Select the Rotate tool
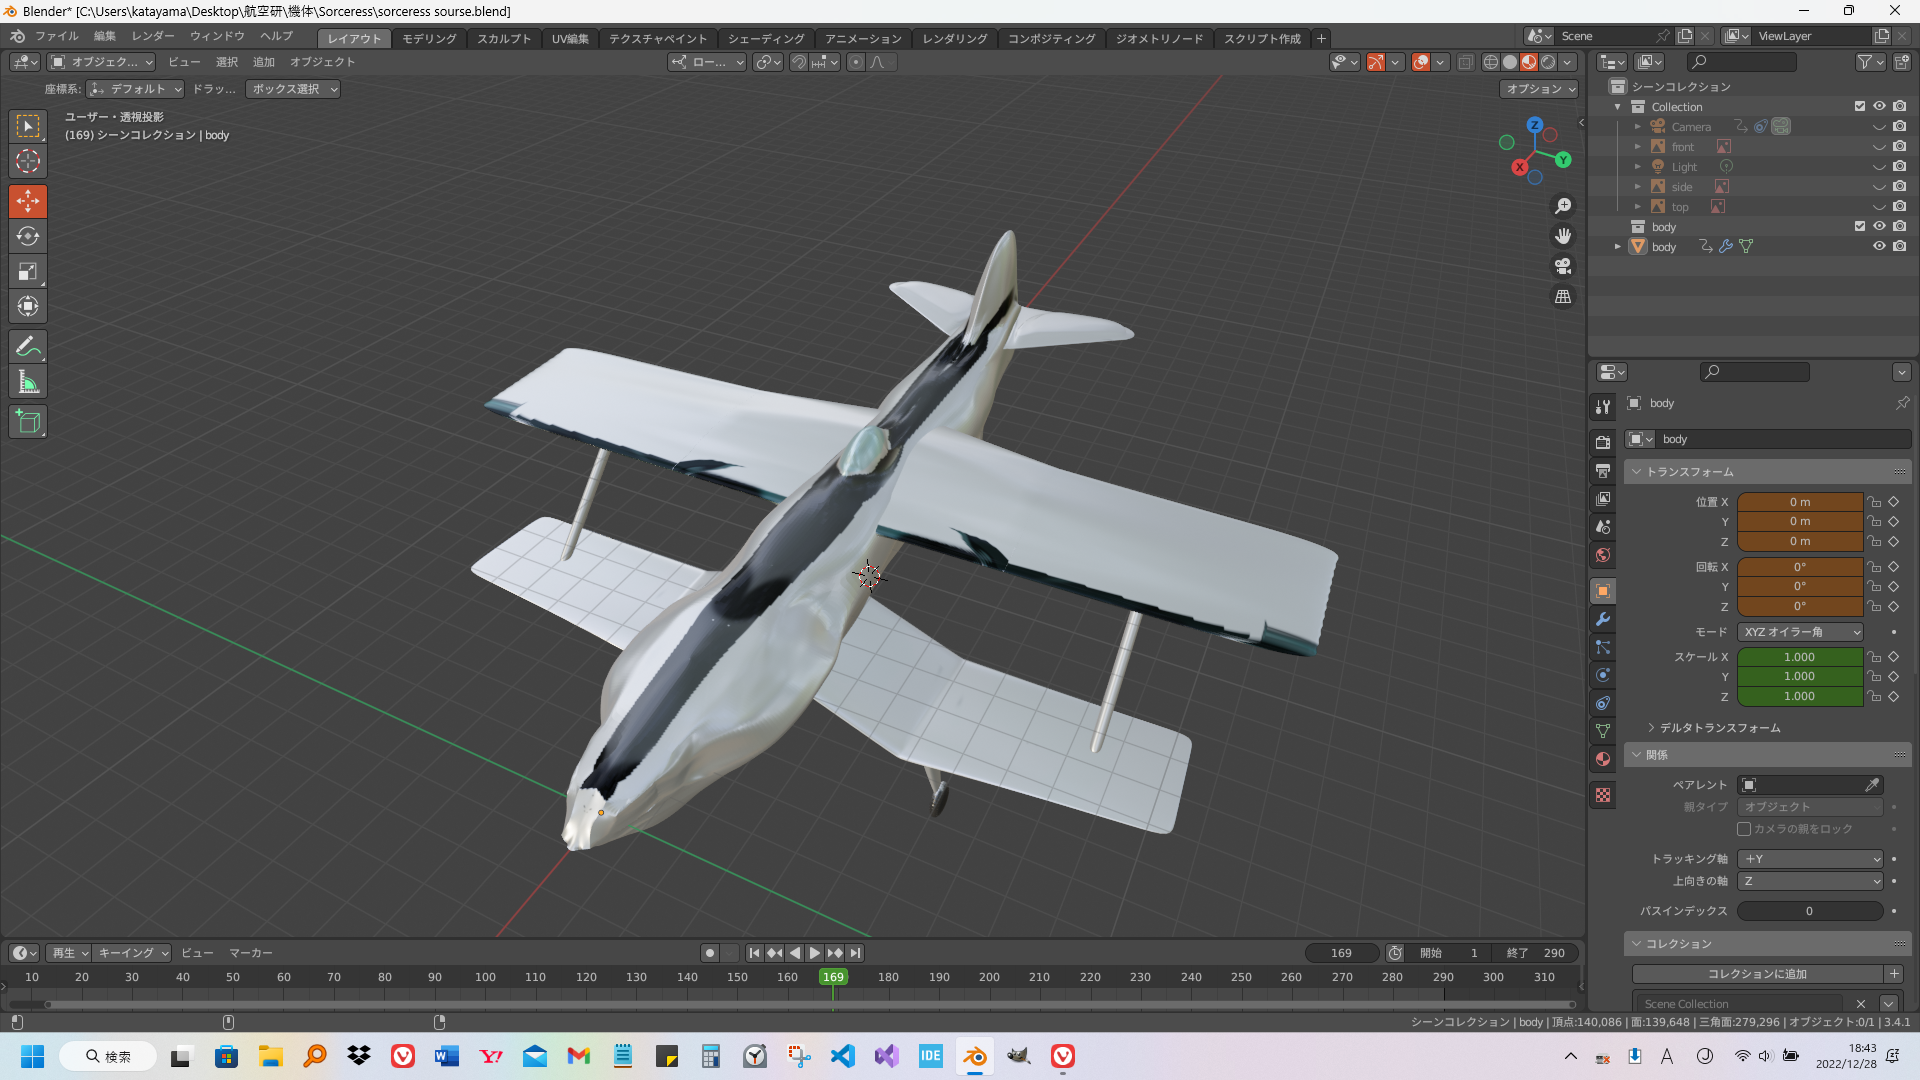Image resolution: width=1920 pixels, height=1080 pixels. (x=28, y=236)
